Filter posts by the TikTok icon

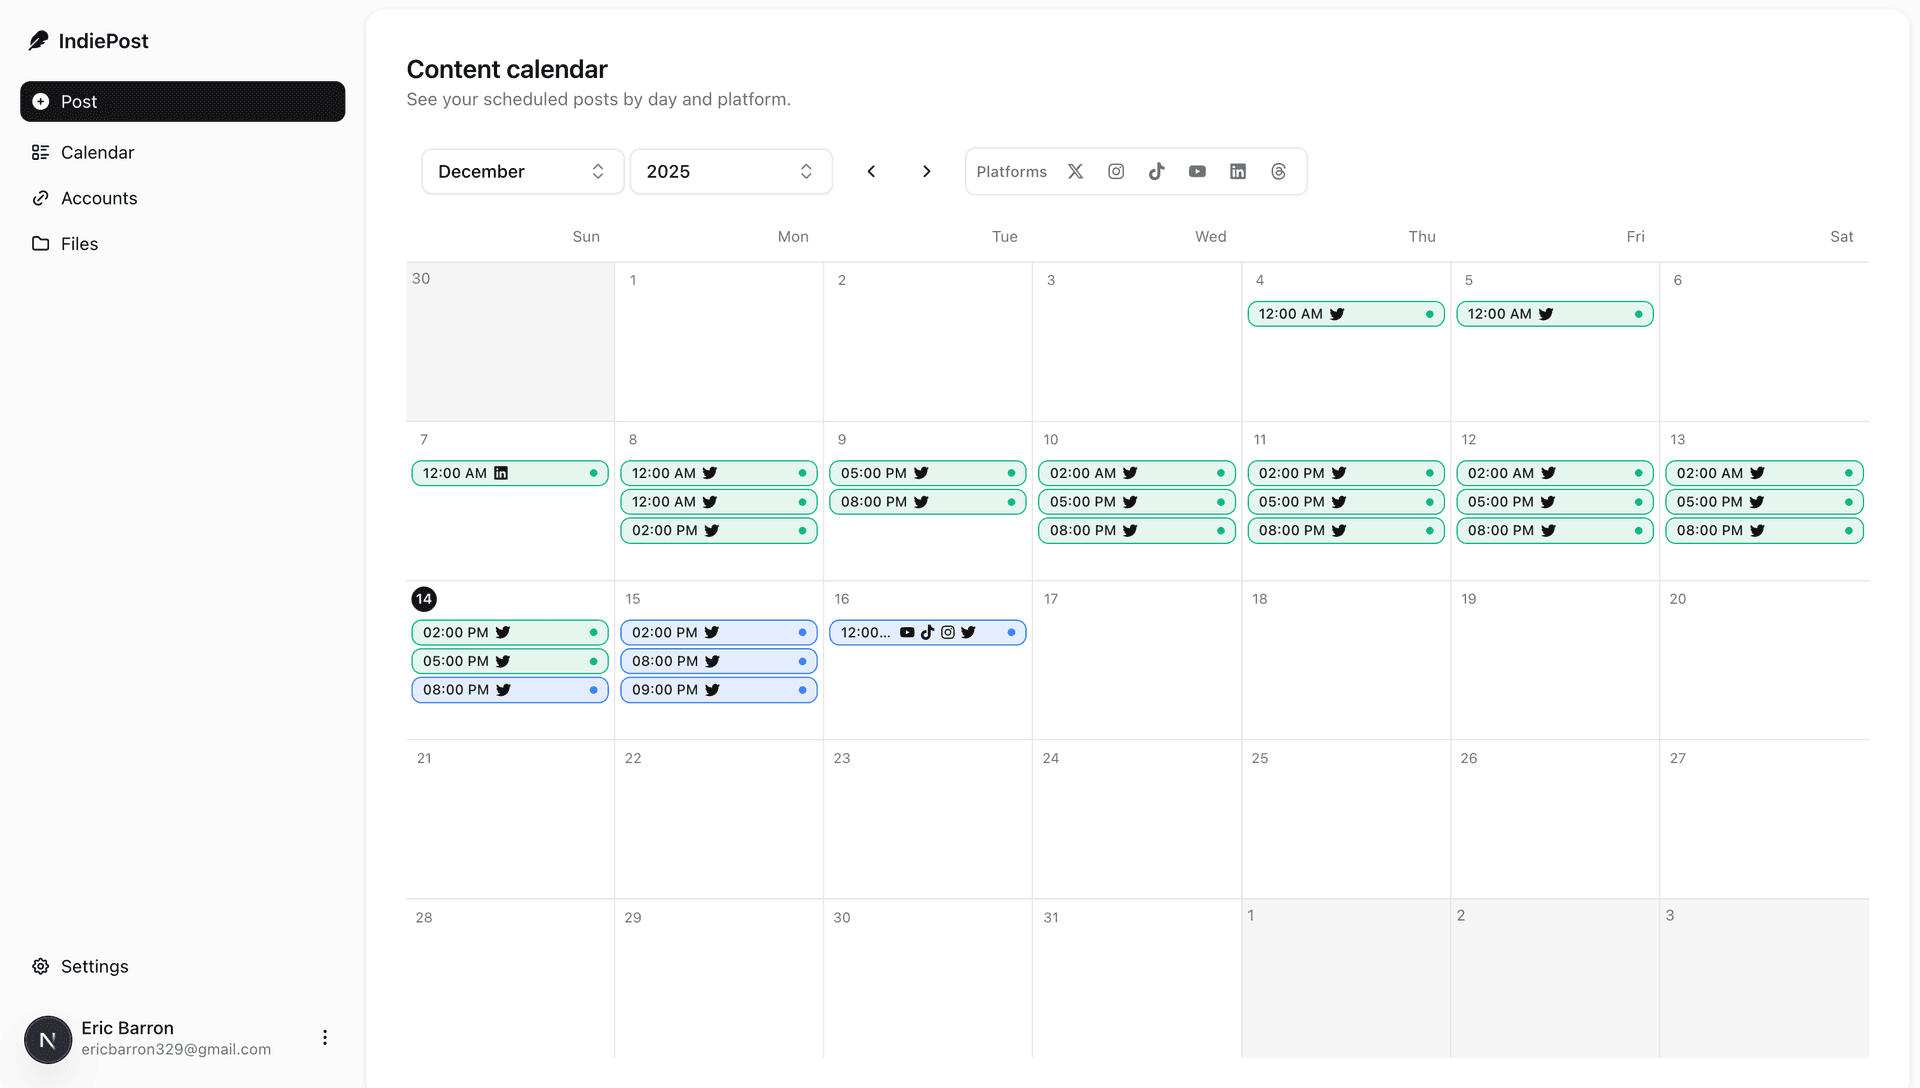tap(1157, 171)
